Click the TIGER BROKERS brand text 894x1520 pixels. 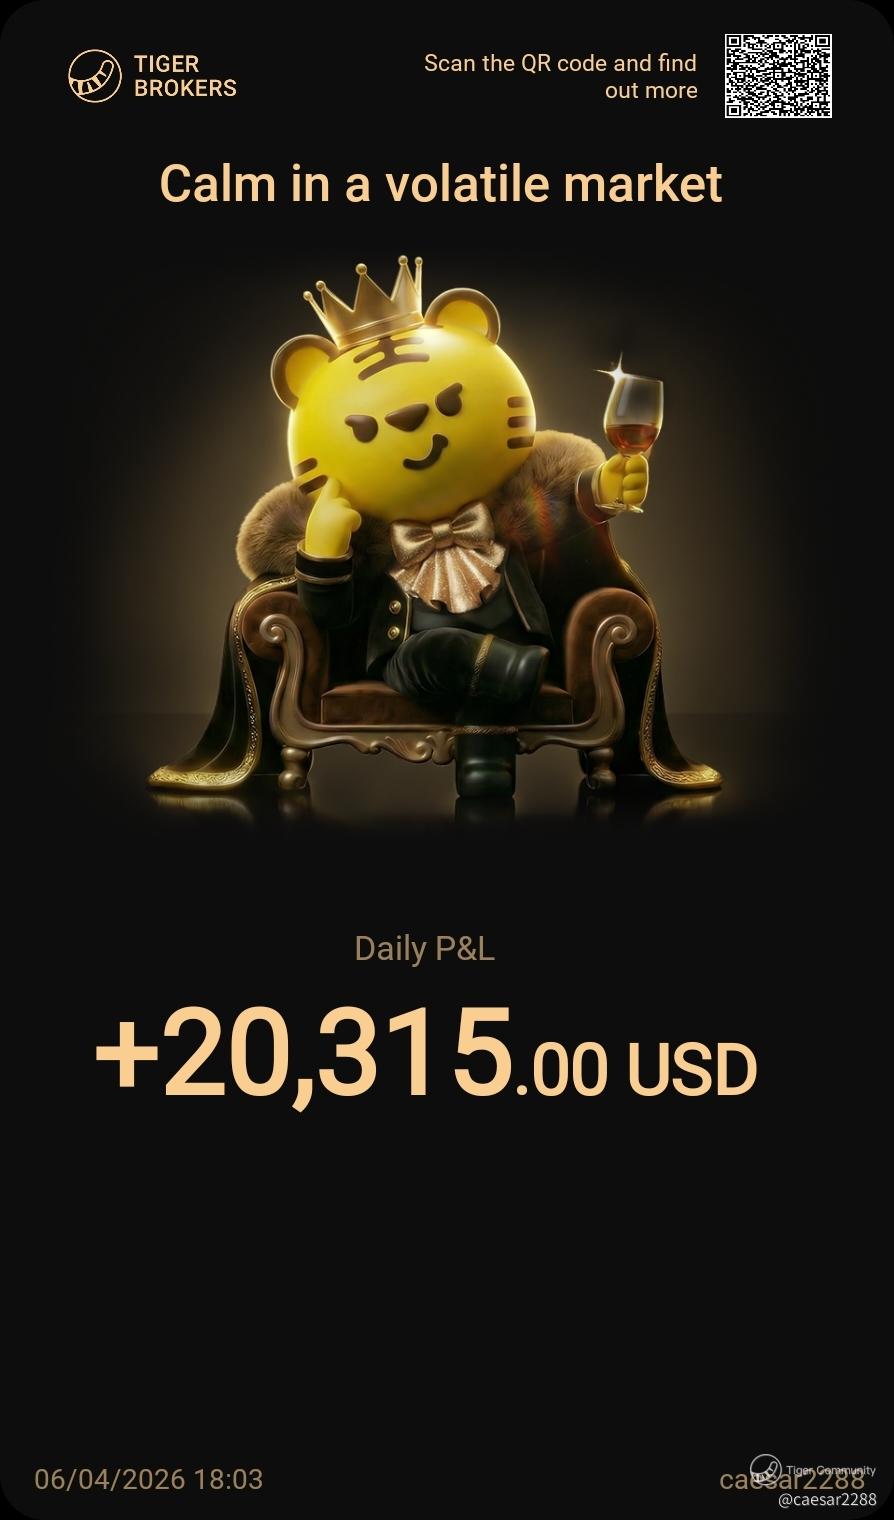[185, 76]
